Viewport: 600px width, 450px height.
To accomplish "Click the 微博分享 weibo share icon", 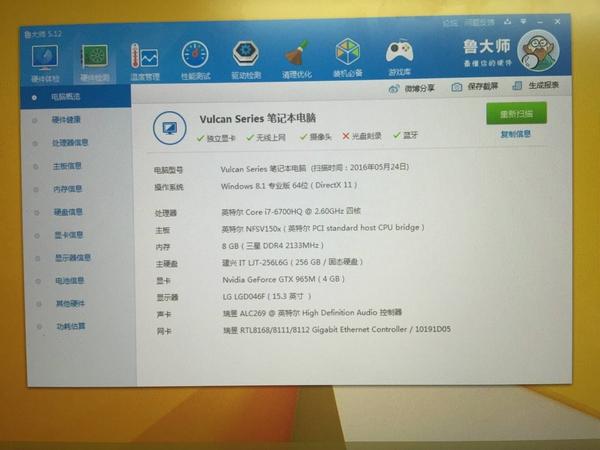I will click(x=394, y=89).
